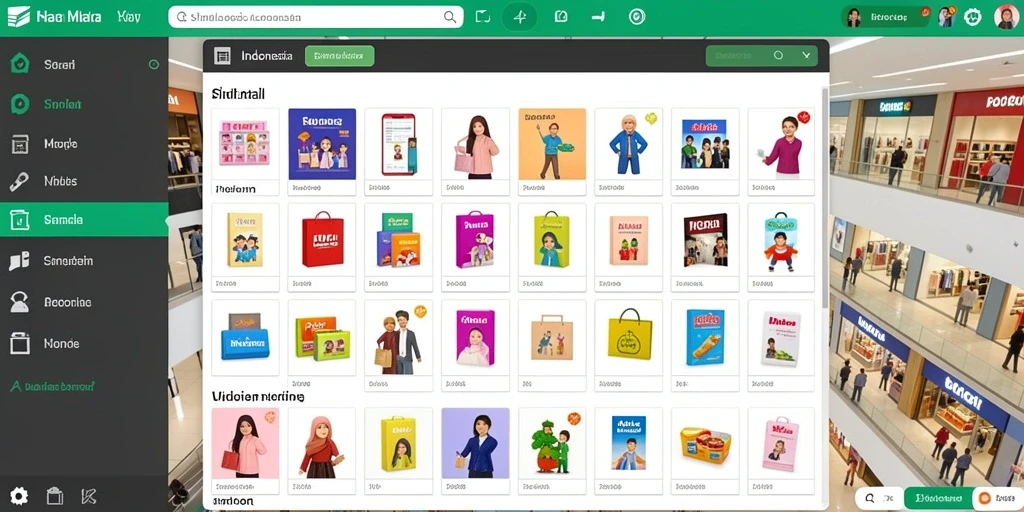Click the sparkle star icon in top bar

coord(520,17)
